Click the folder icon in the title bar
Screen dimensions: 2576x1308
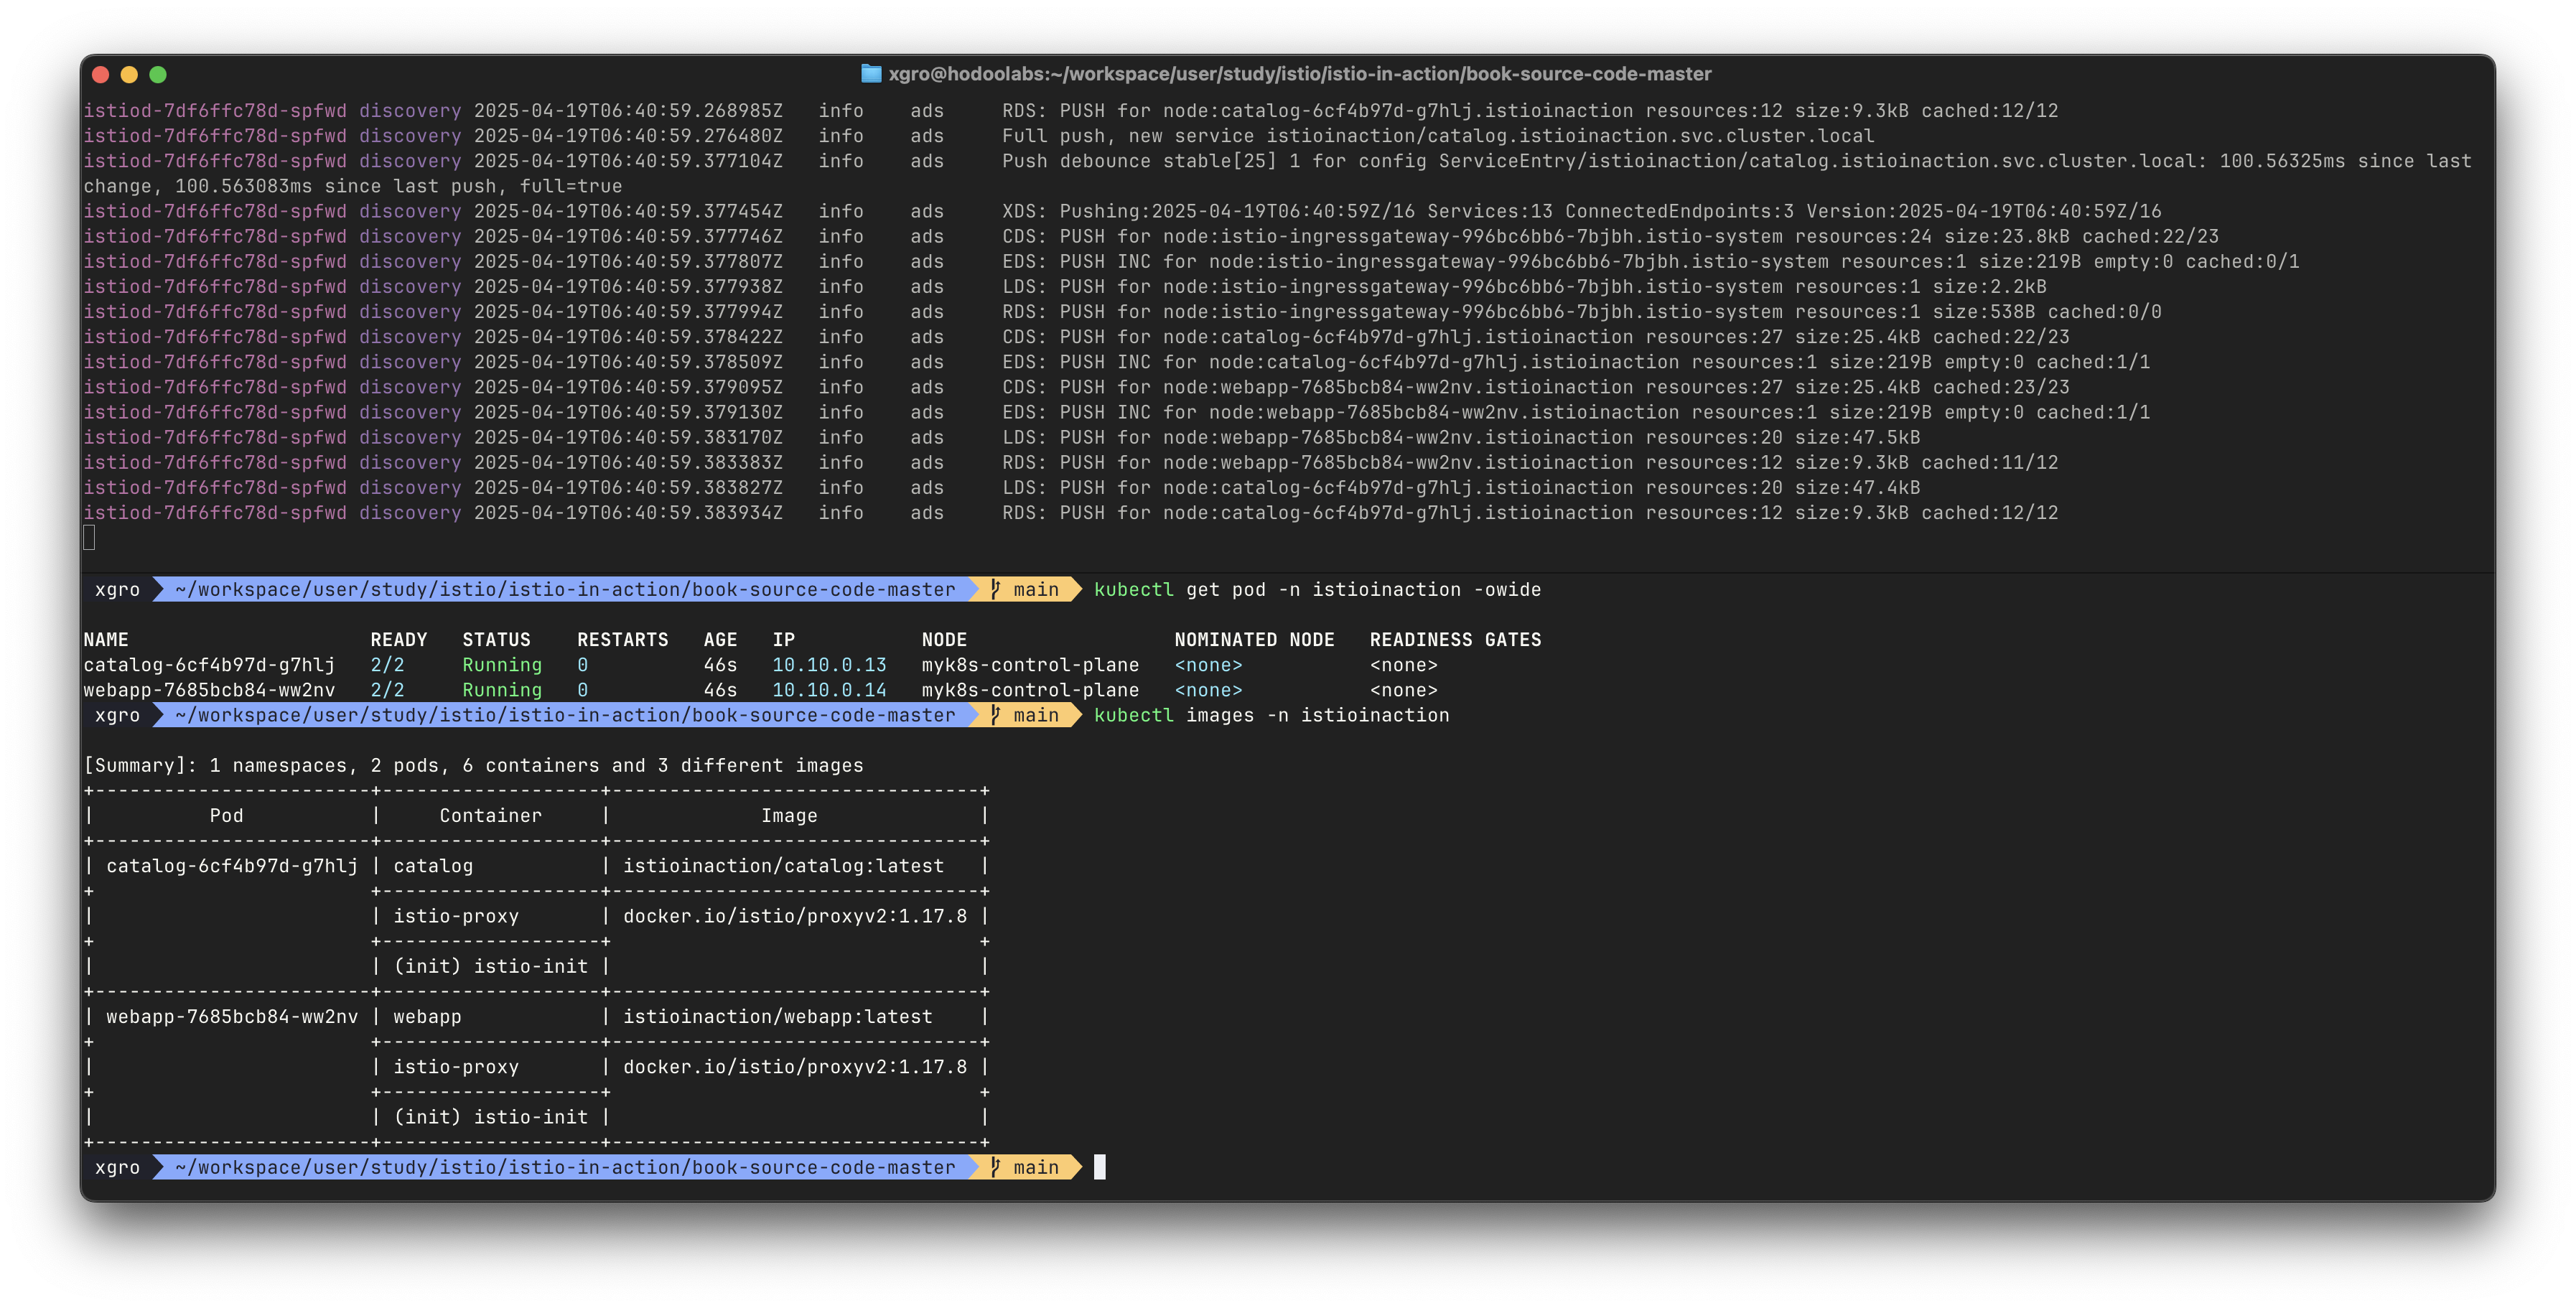[871, 74]
